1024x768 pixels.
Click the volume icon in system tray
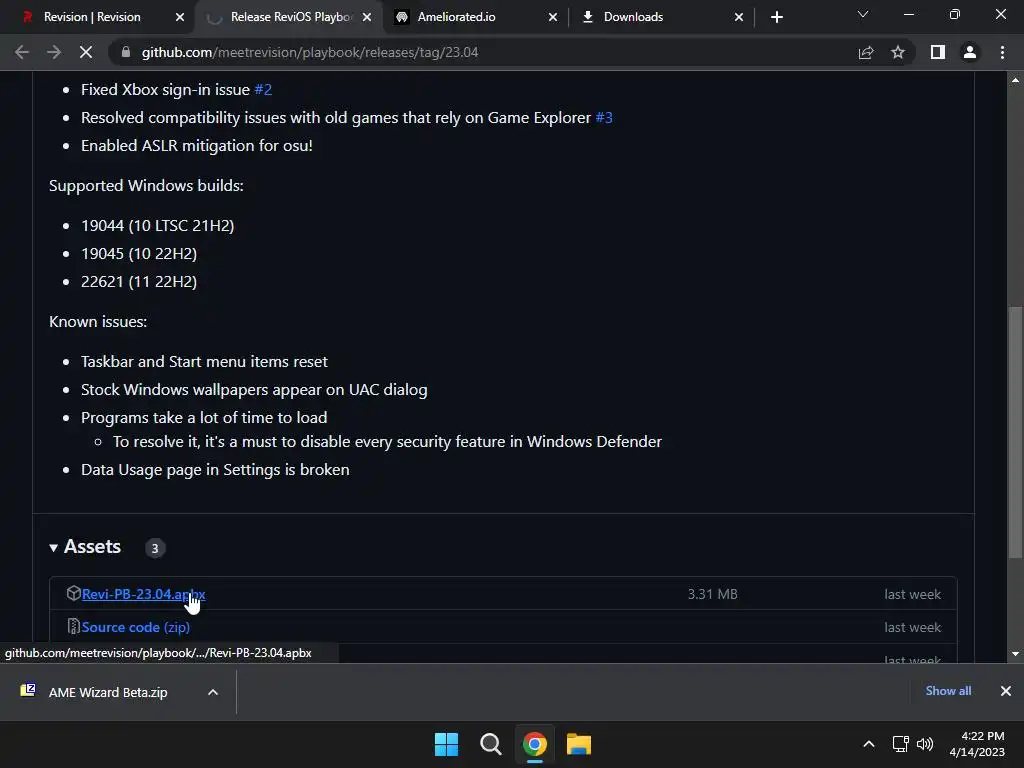[x=925, y=744]
